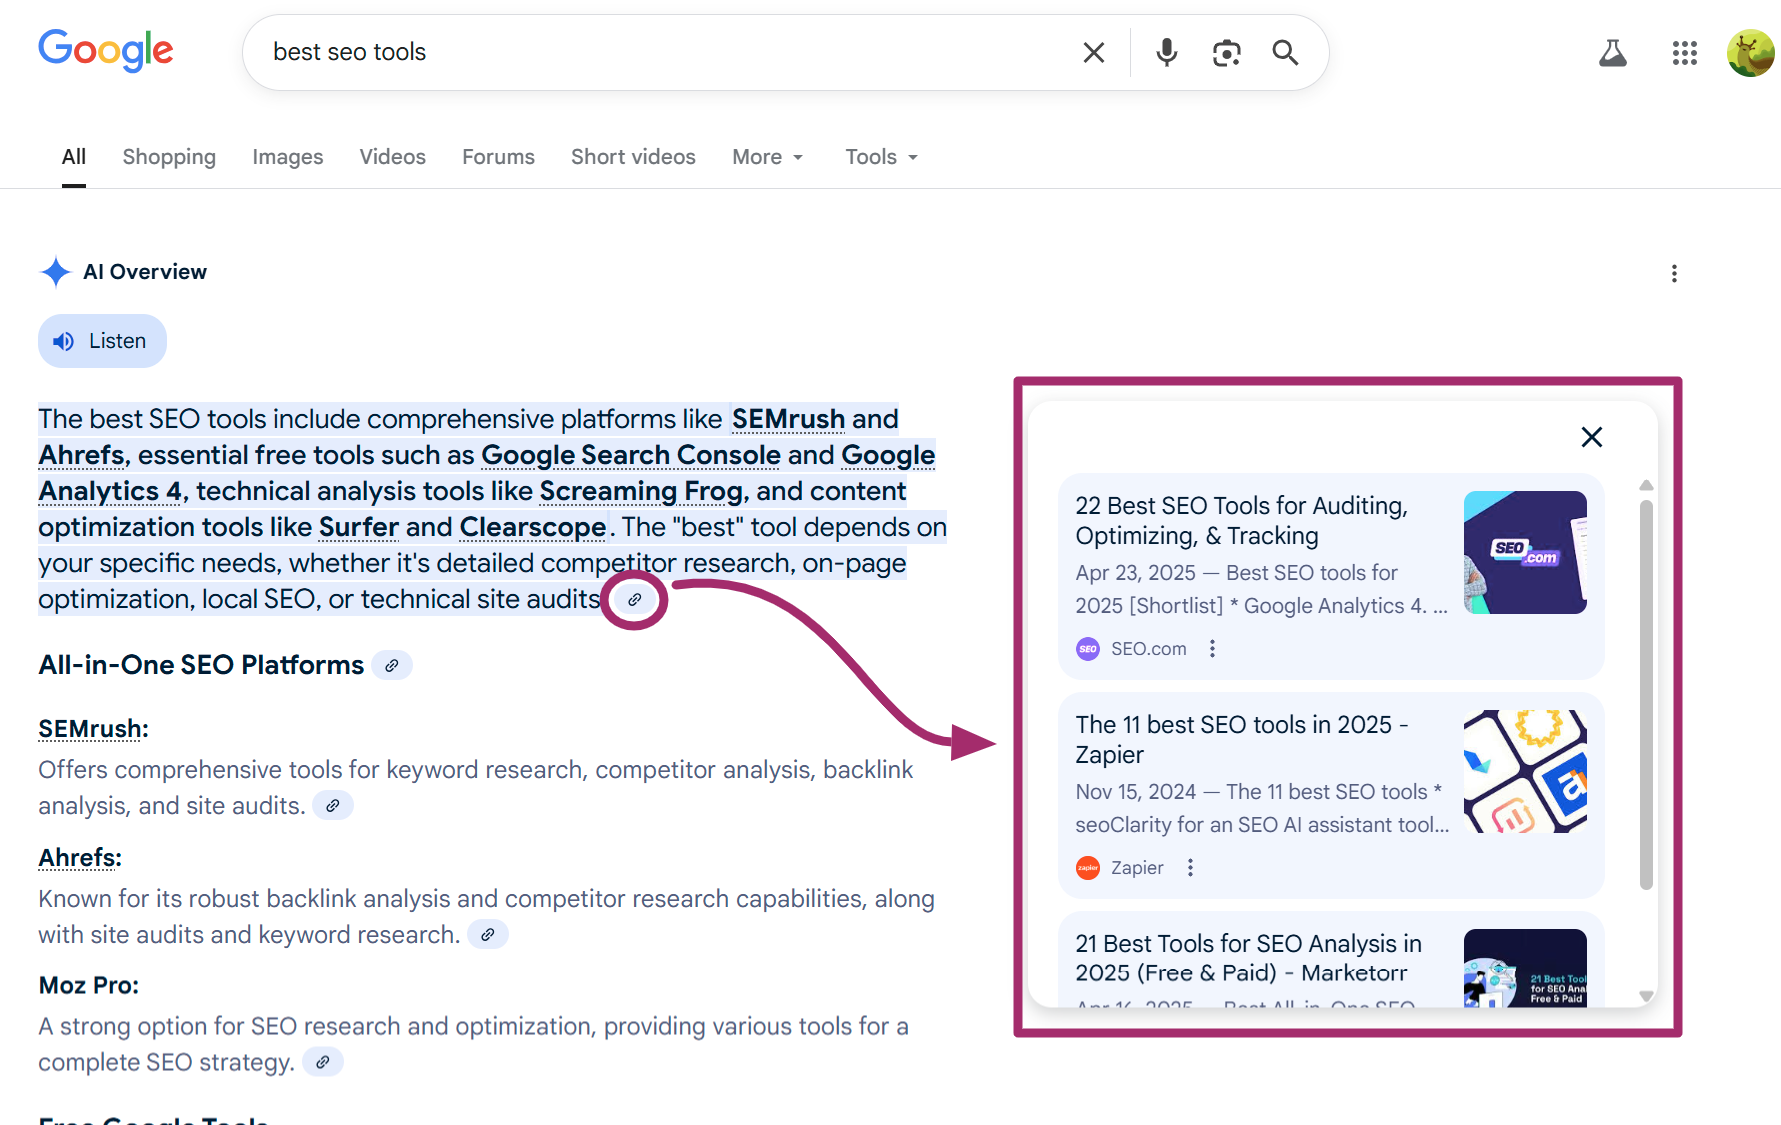Image resolution: width=1781 pixels, height=1125 pixels.
Task: Expand the More search filters dropdown
Action: 767,157
